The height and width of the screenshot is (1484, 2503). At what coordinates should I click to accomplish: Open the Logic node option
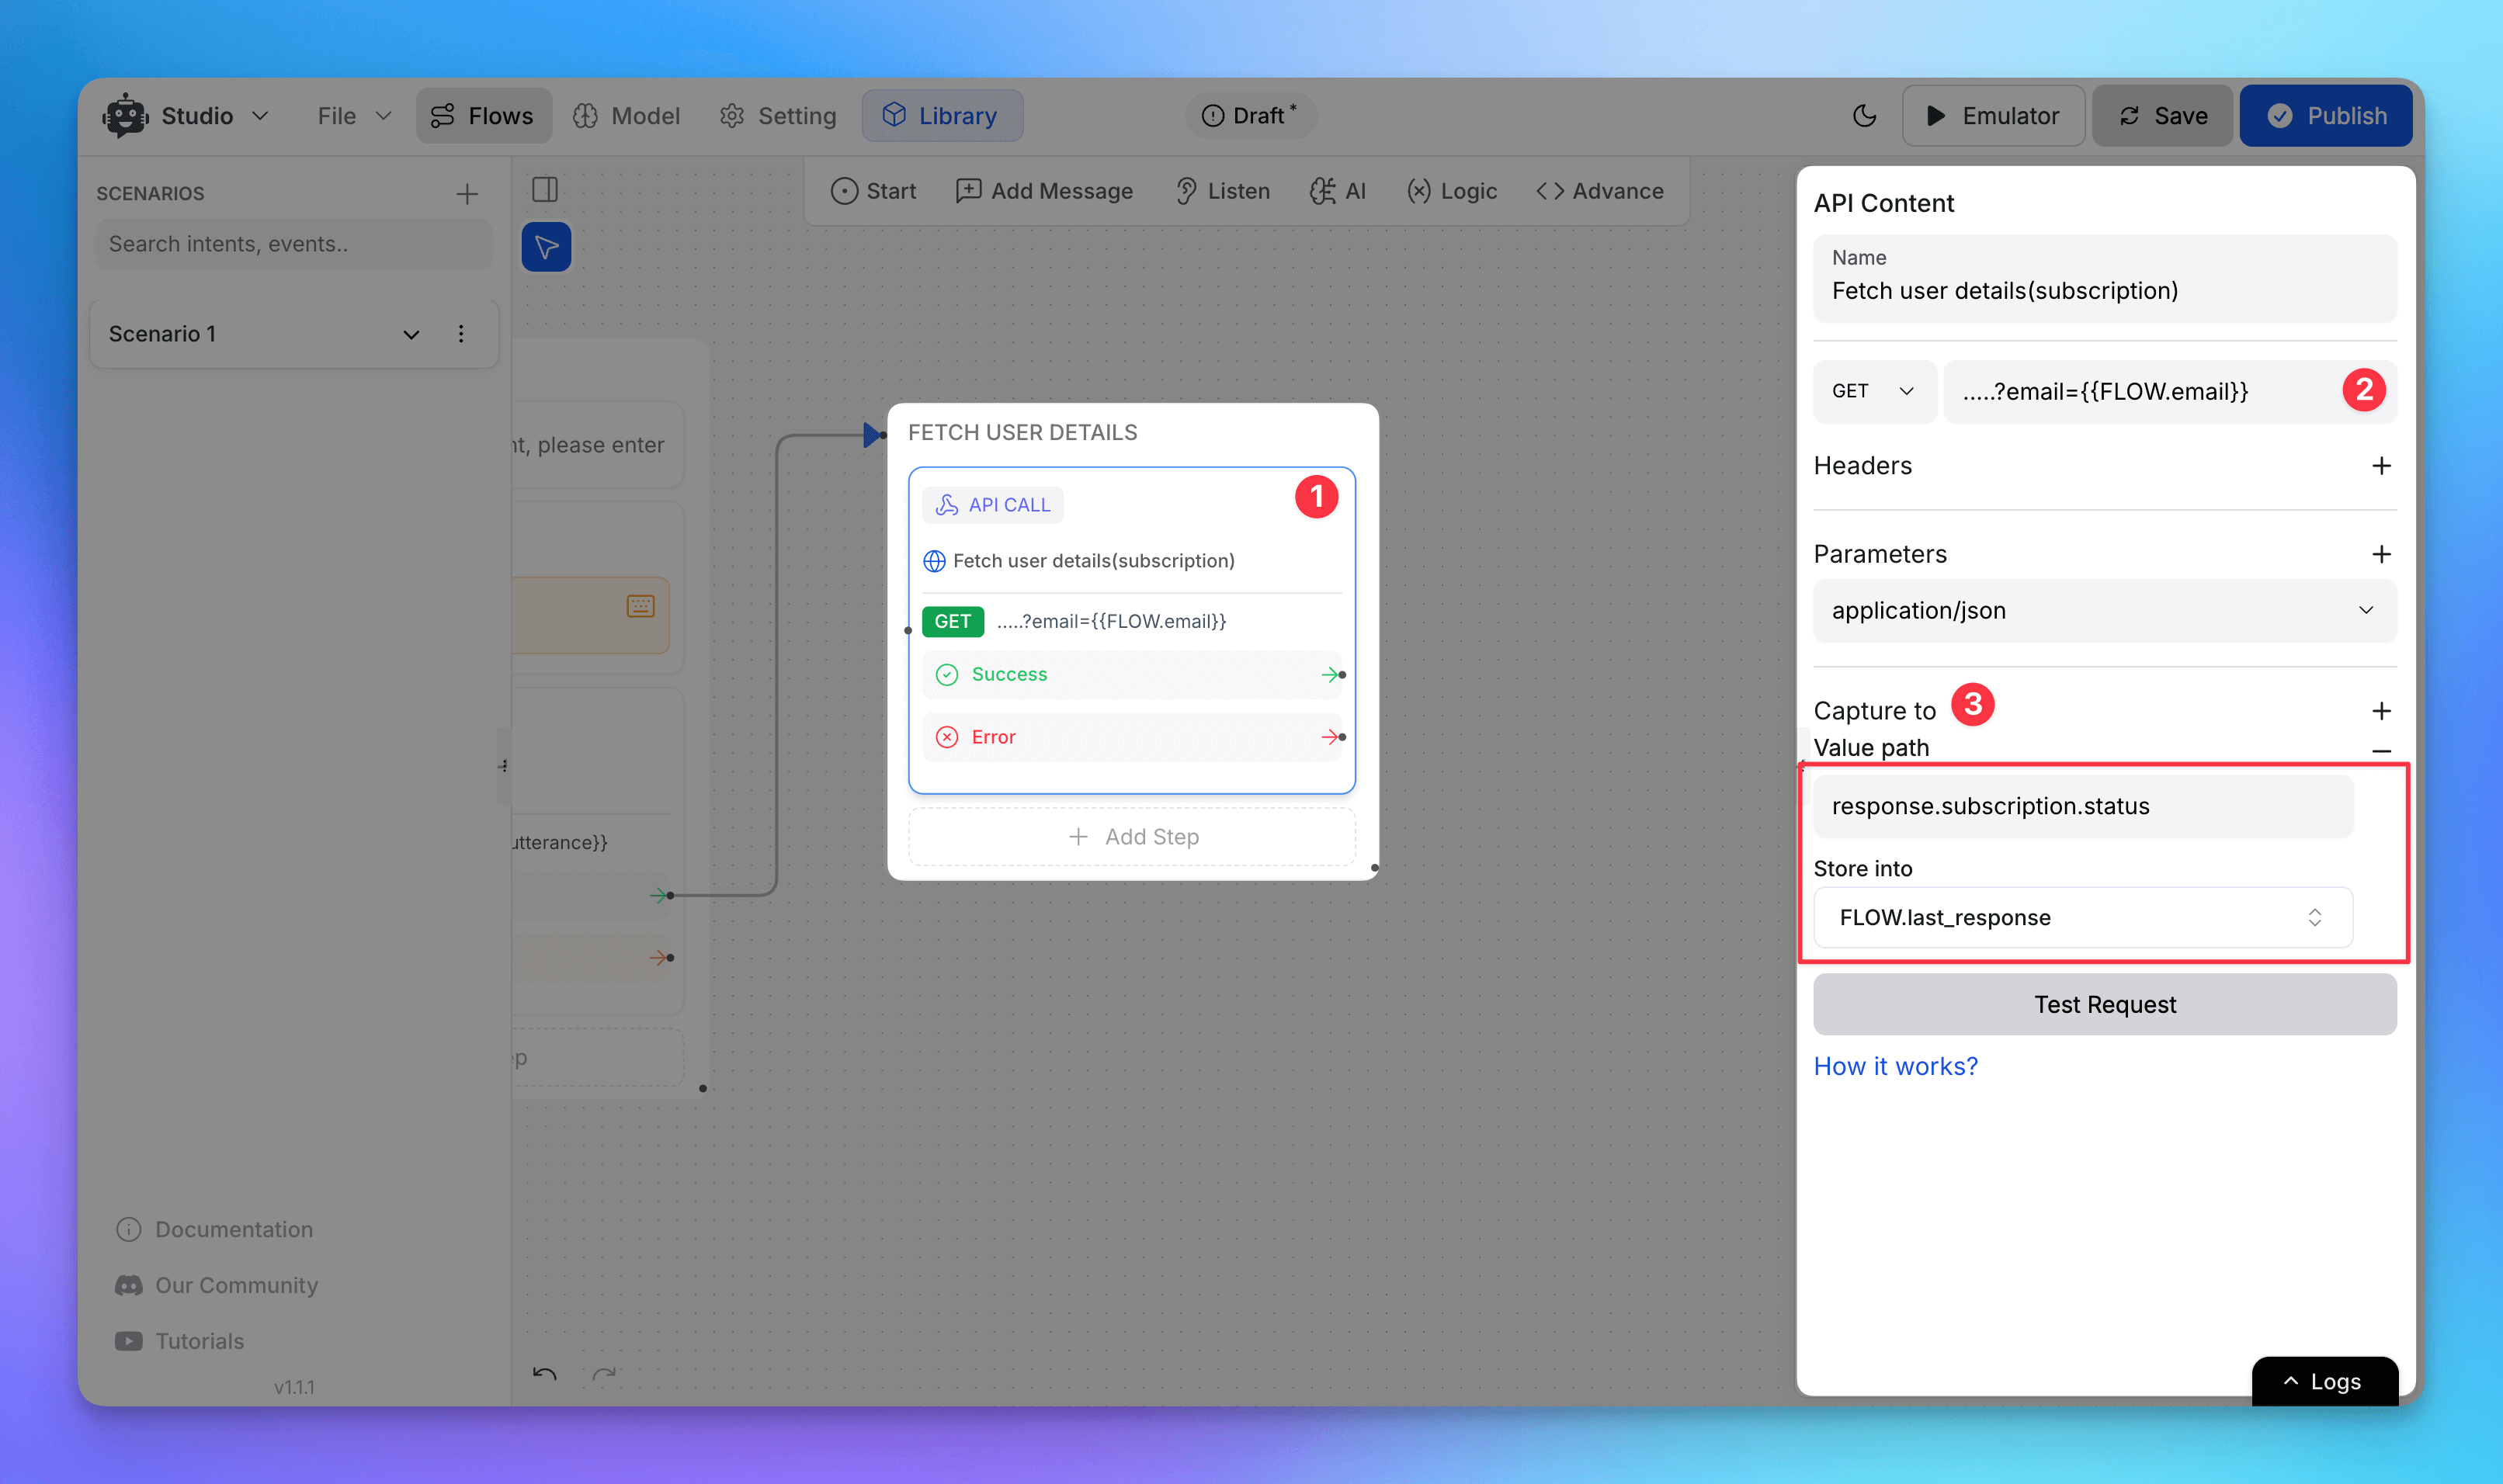click(1452, 191)
